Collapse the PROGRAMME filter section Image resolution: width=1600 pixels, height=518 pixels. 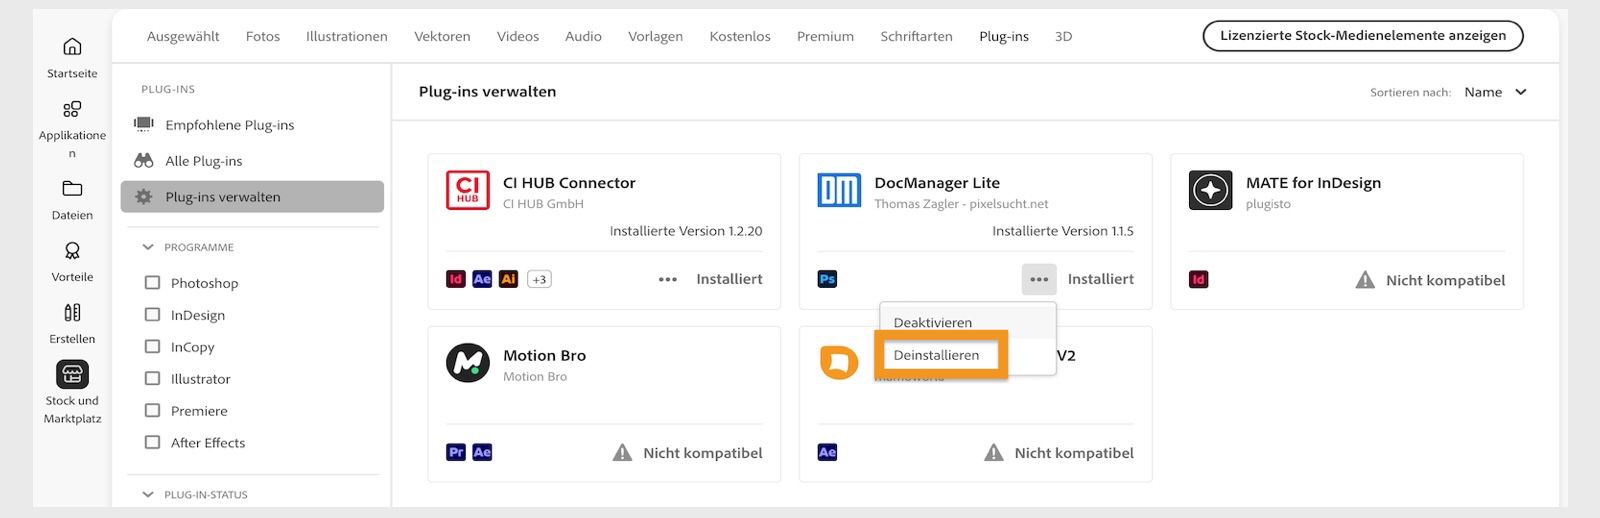point(148,247)
